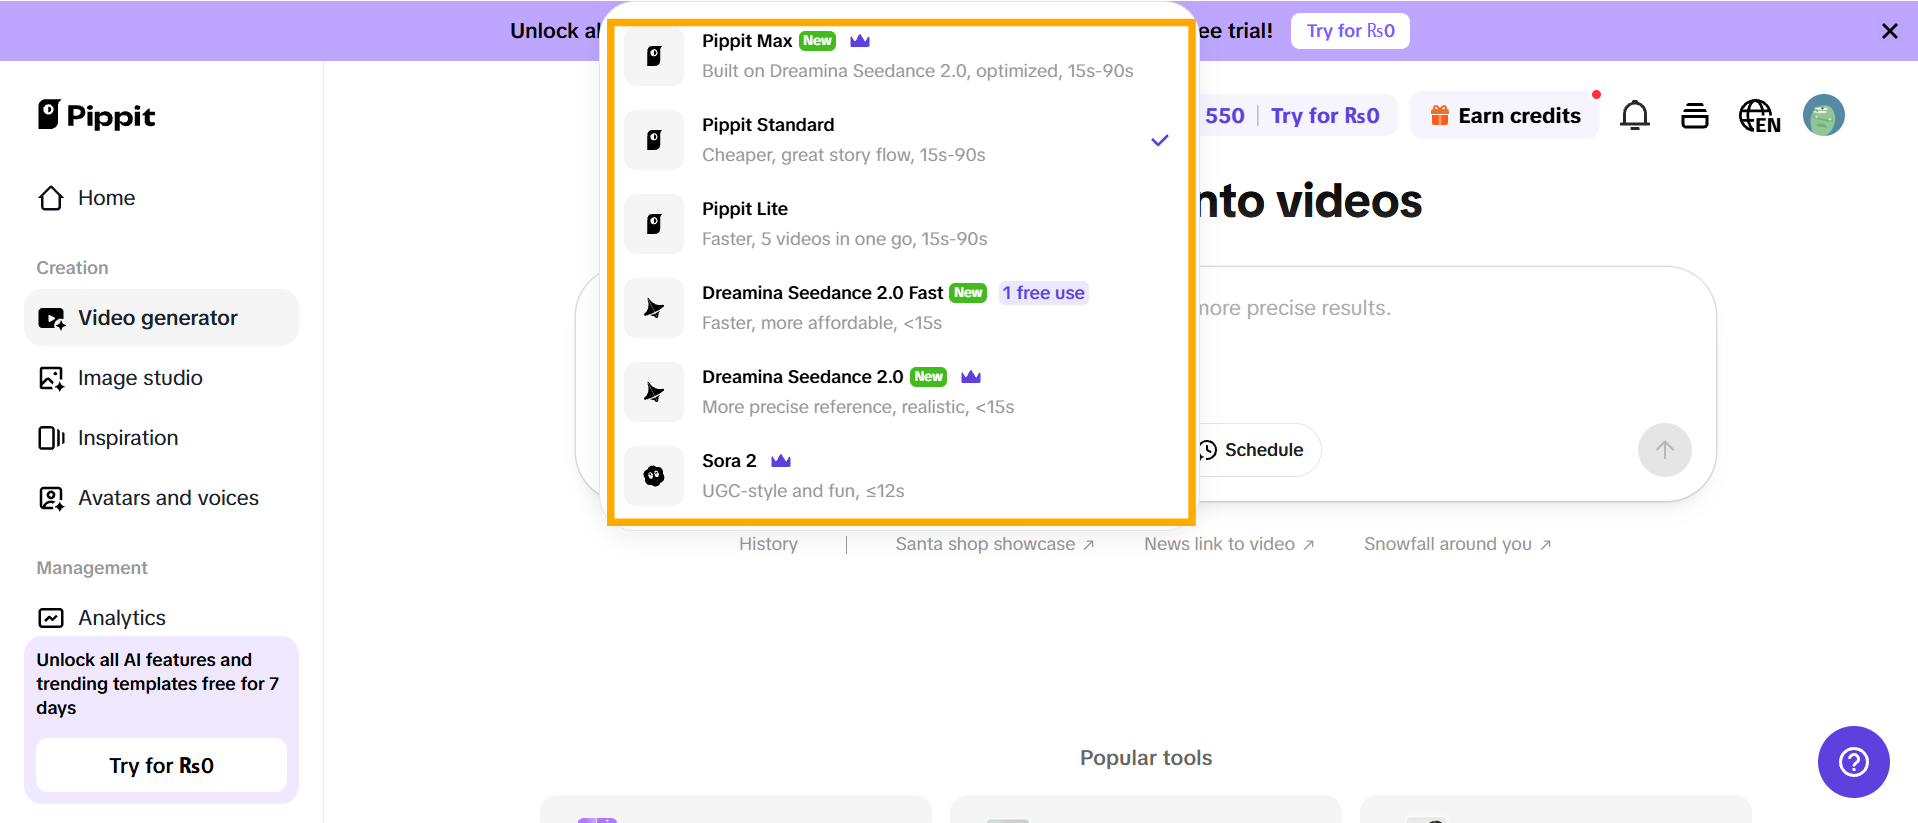Click the Pippit Max model icon
Screen dimensions: 1918x823
654,56
